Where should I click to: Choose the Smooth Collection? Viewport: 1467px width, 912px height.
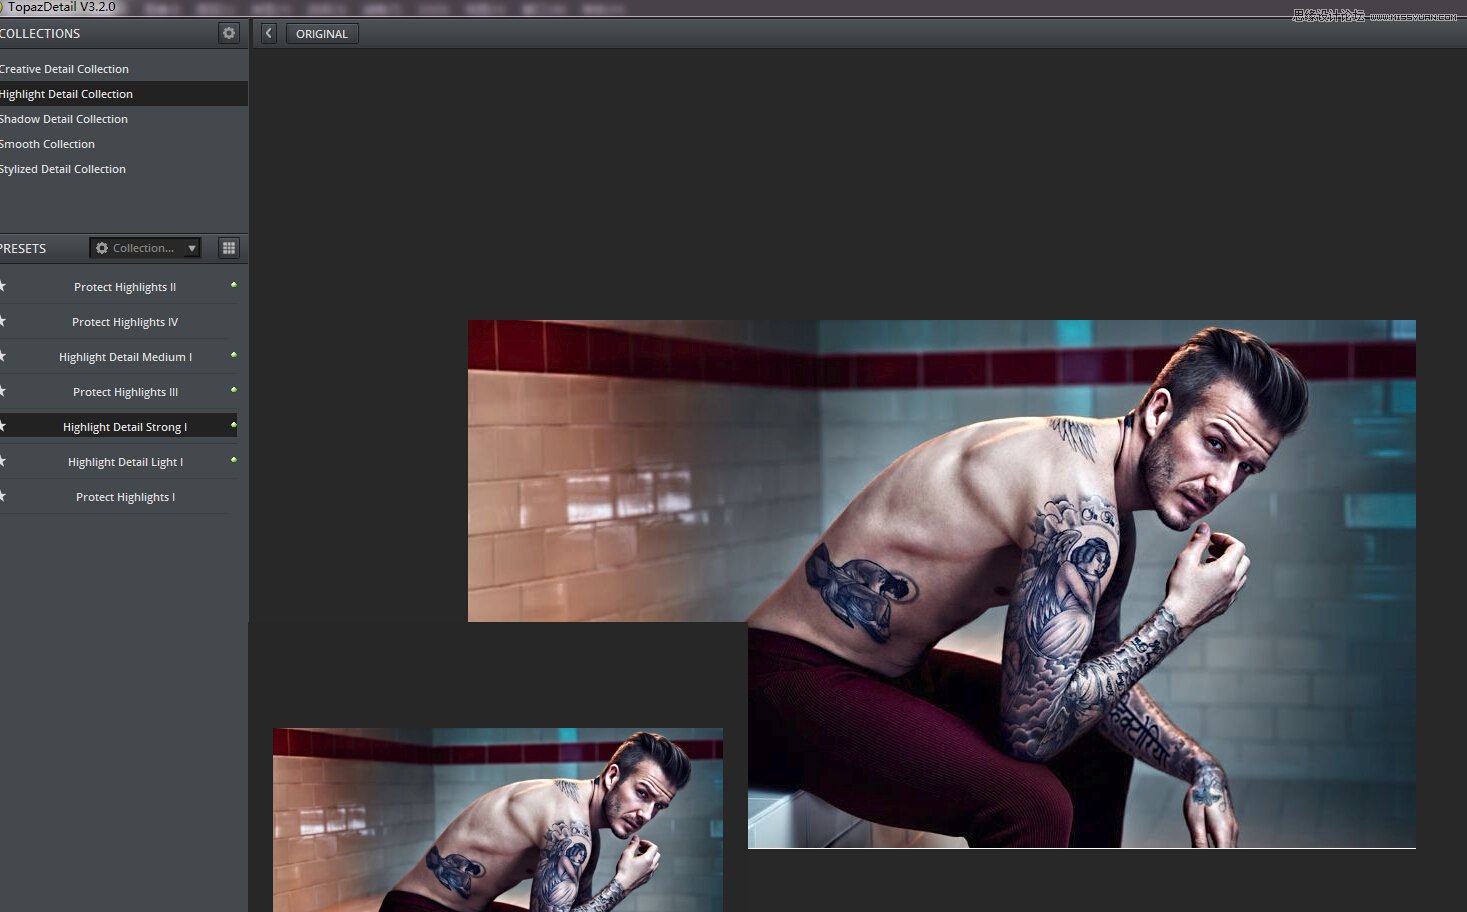point(48,144)
